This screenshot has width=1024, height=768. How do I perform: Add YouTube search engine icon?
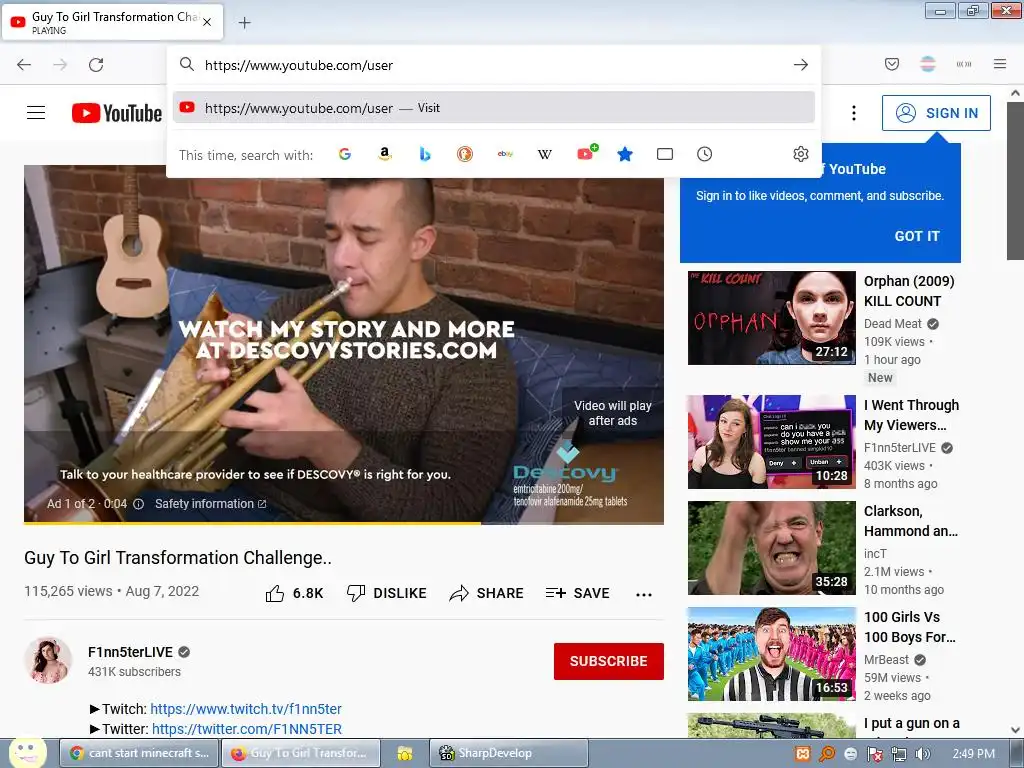point(586,153)
